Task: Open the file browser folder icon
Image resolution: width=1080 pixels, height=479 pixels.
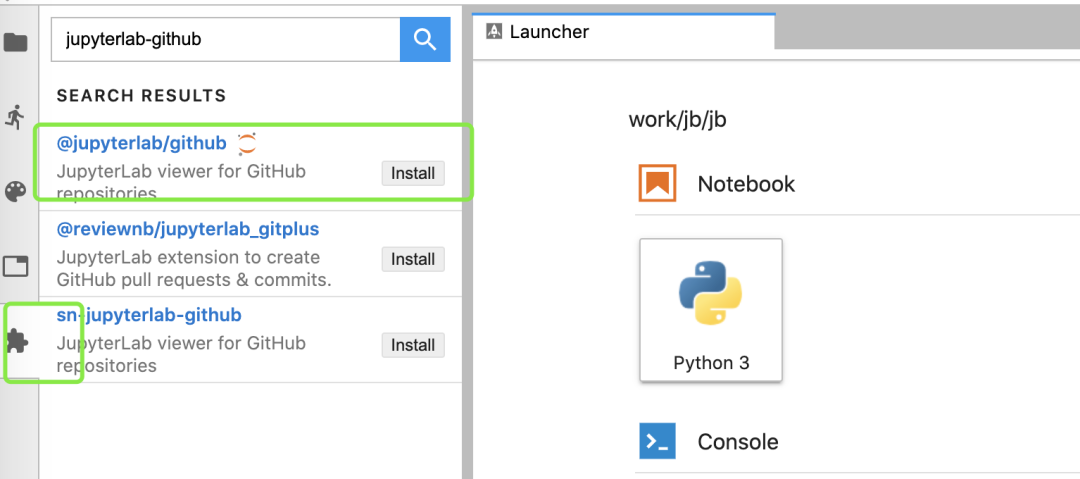Action: pyautogui.click(x=15, y=43)
